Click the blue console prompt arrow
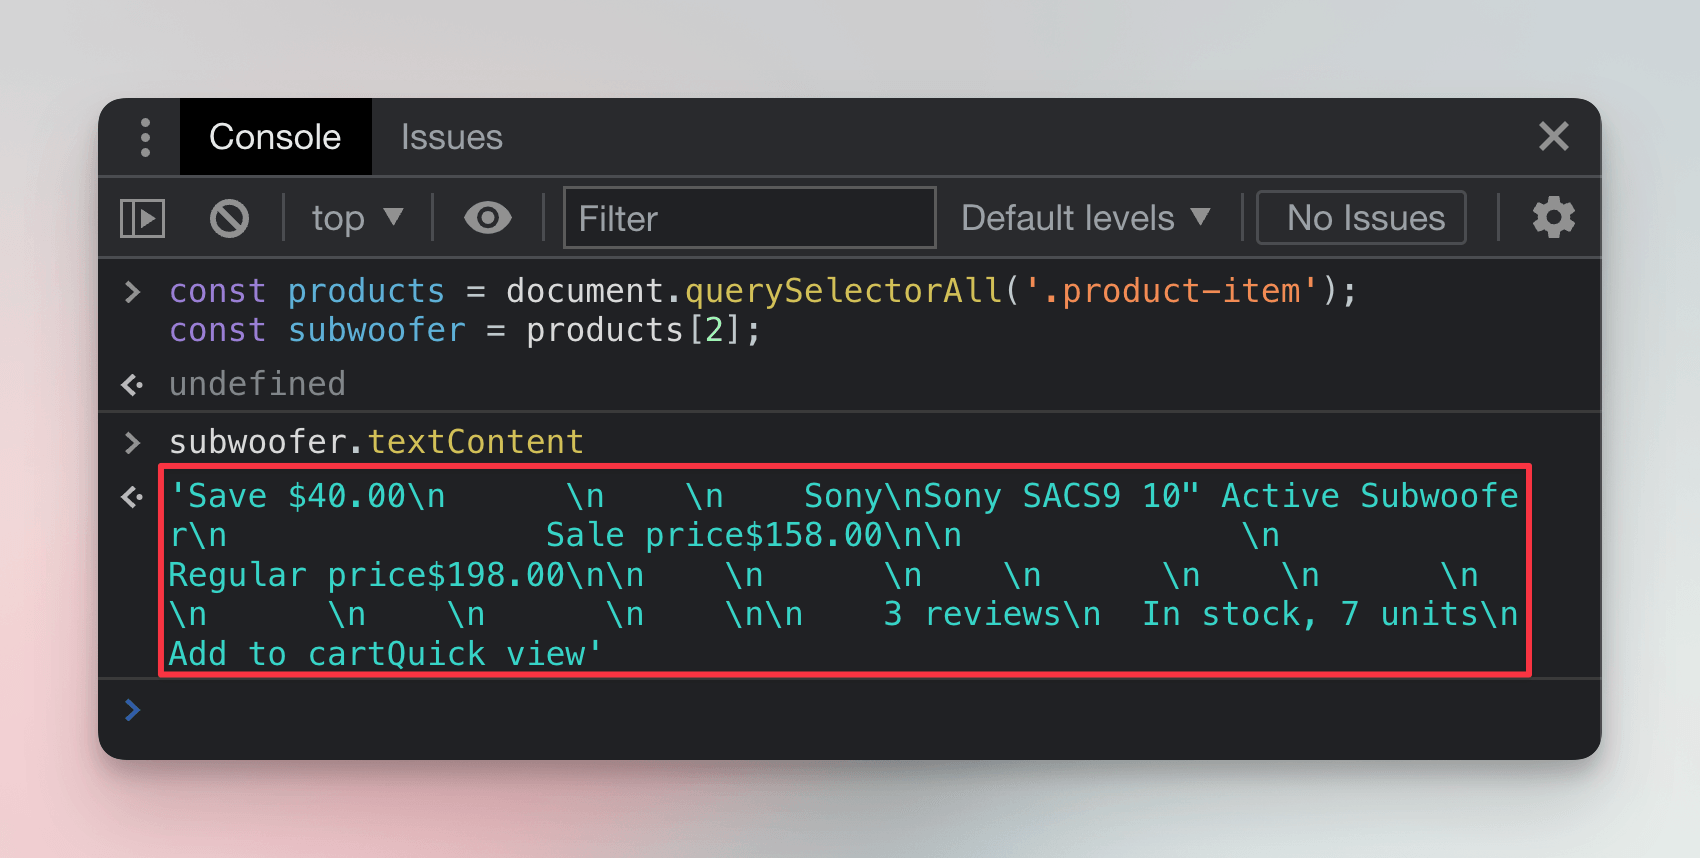This screenshot has width=1700, height=858. coord(132,709)
